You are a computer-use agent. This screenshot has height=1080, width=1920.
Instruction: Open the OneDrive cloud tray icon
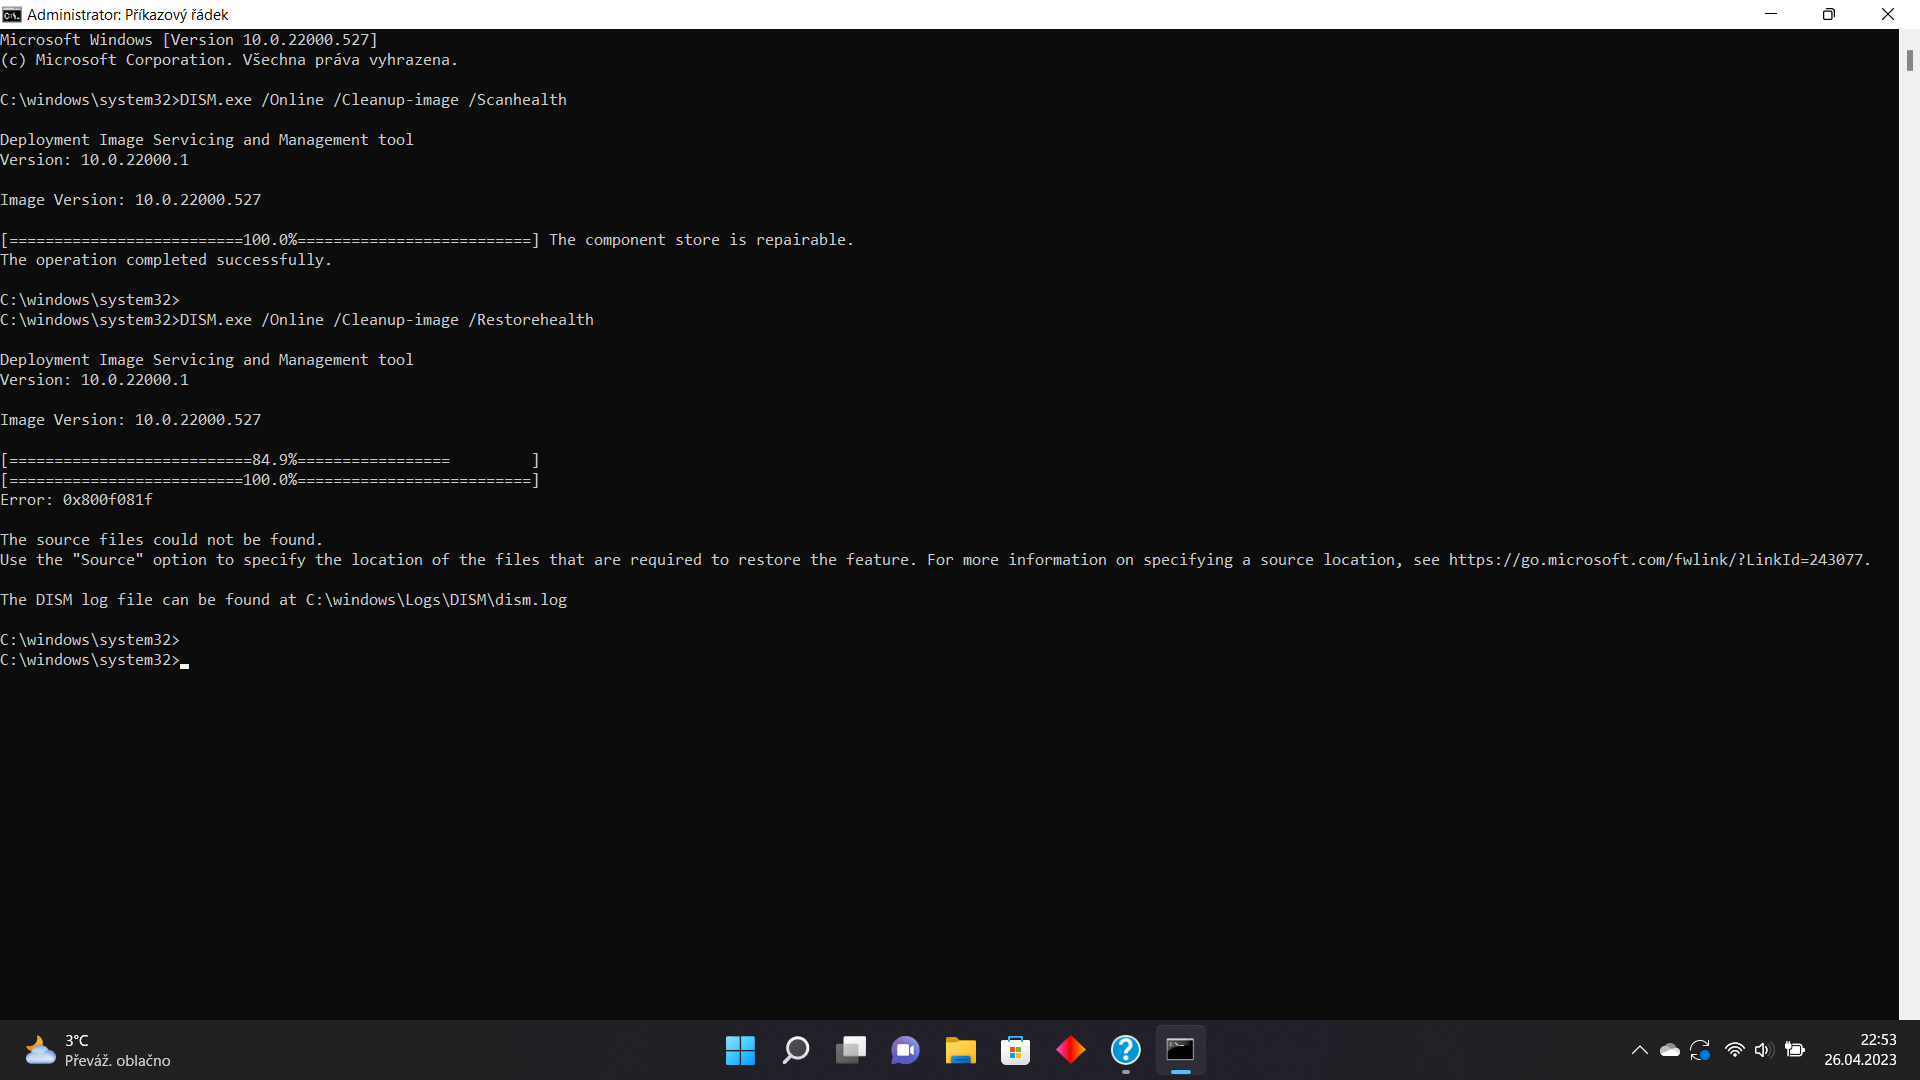1670,1050
